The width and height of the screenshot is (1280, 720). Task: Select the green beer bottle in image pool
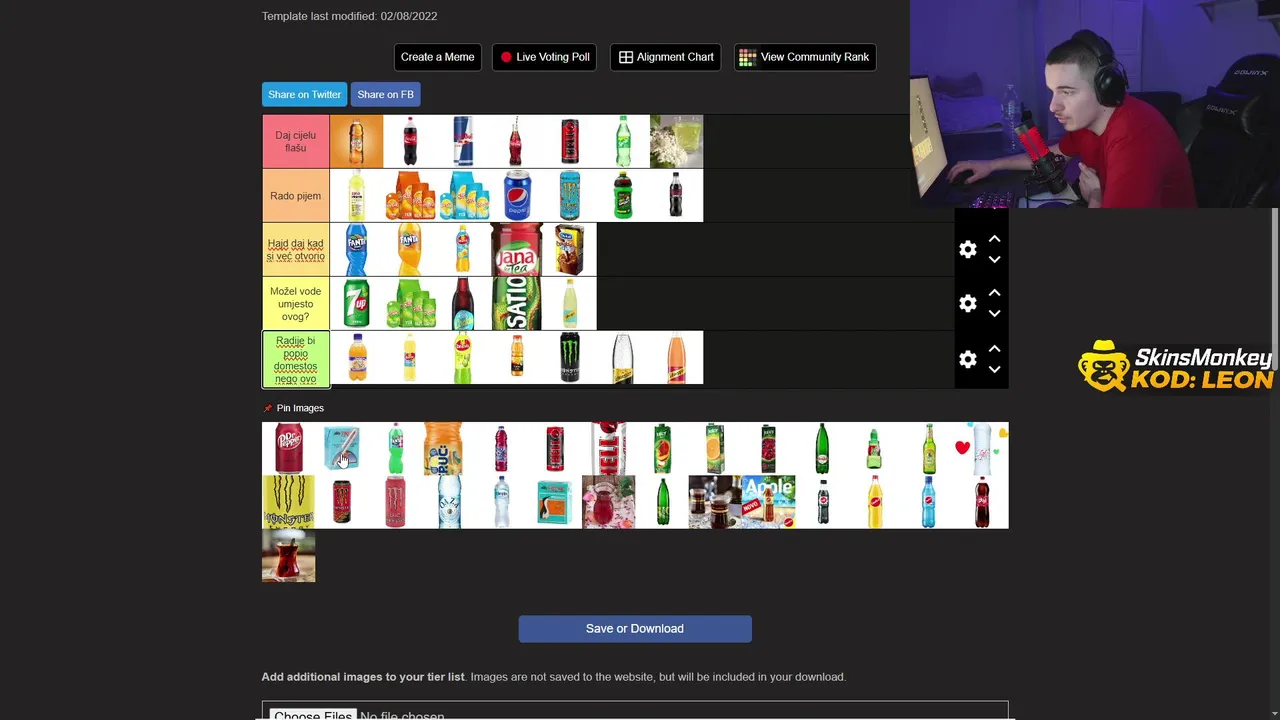(928, 448)
